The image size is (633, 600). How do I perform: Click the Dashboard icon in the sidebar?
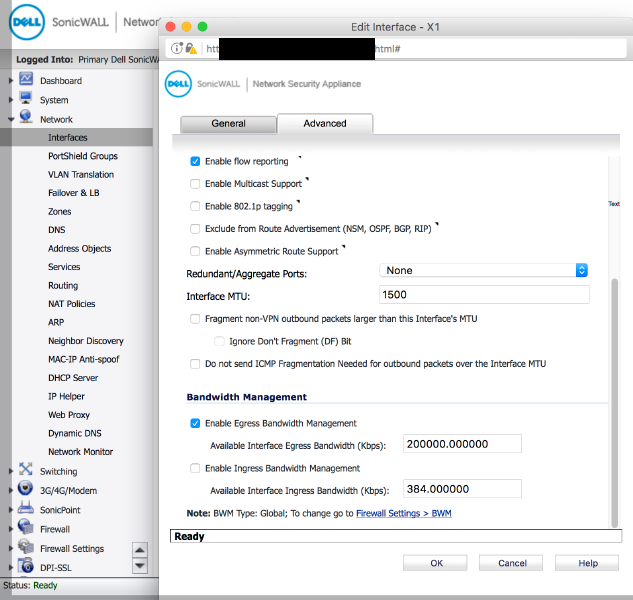pos(25,81)
